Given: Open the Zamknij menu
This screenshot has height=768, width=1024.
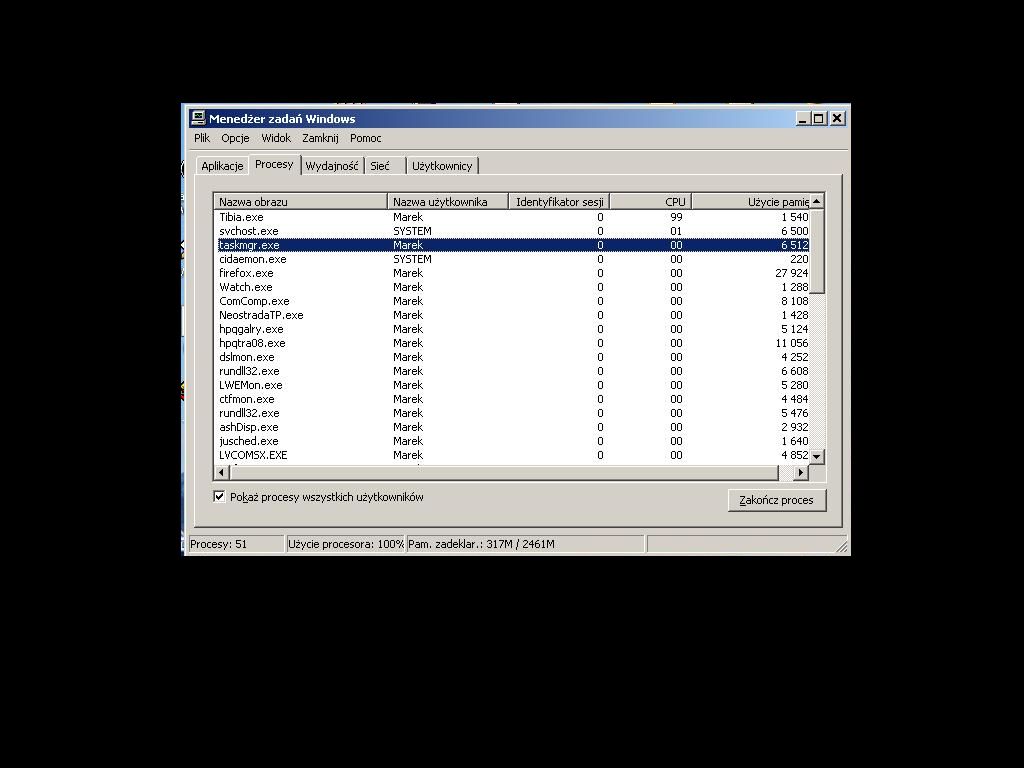Looking at the screenshot, I should coord(320,138).
